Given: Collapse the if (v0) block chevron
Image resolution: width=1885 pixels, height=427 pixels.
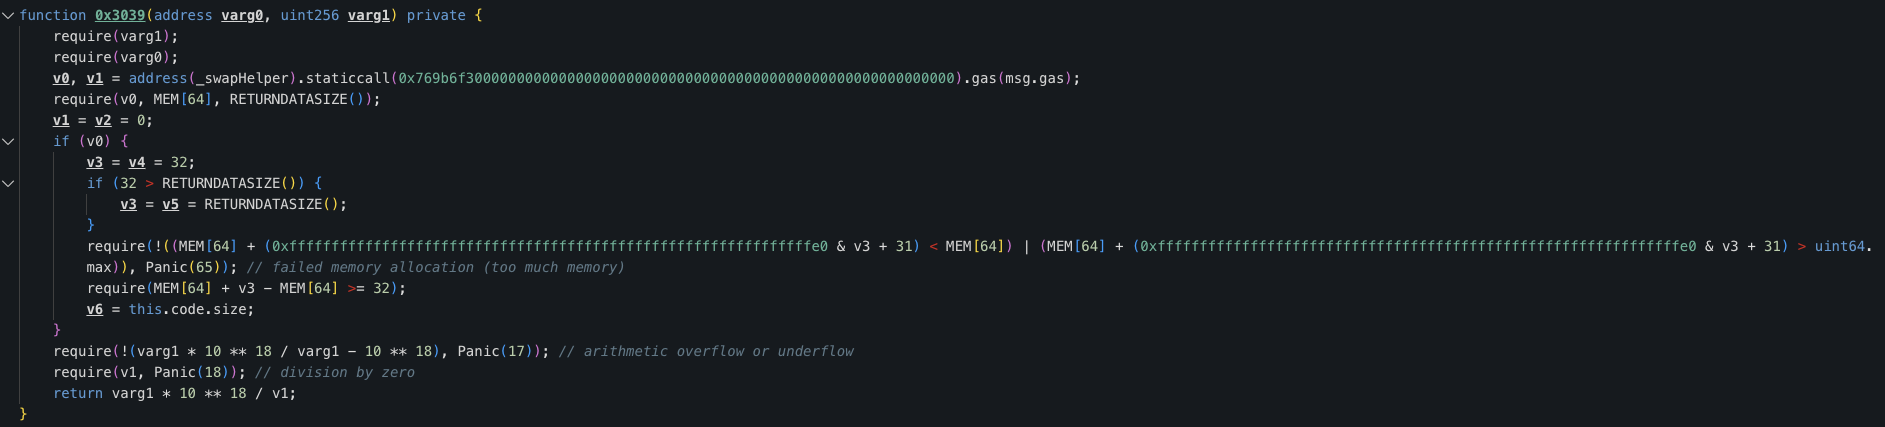Looking at the screenshot, I should click(8, 141).
